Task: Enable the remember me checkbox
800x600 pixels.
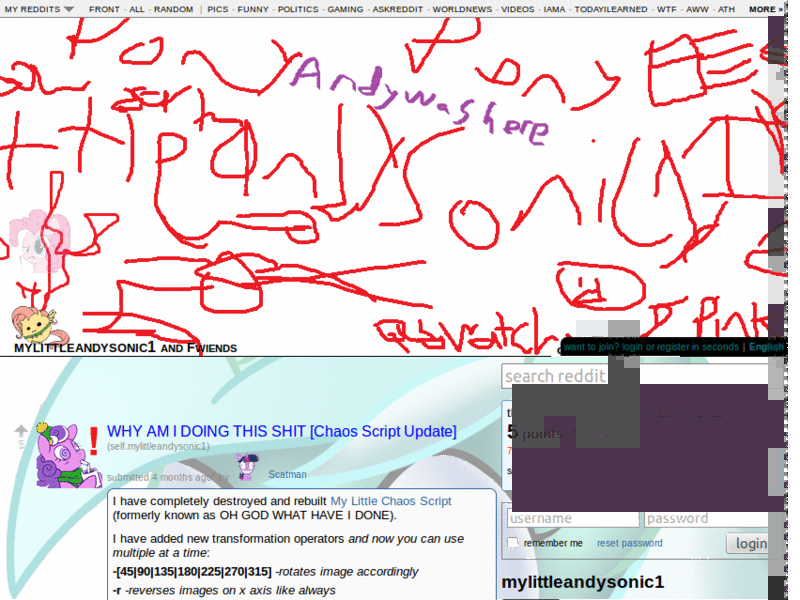Action: tap(512, 543)
